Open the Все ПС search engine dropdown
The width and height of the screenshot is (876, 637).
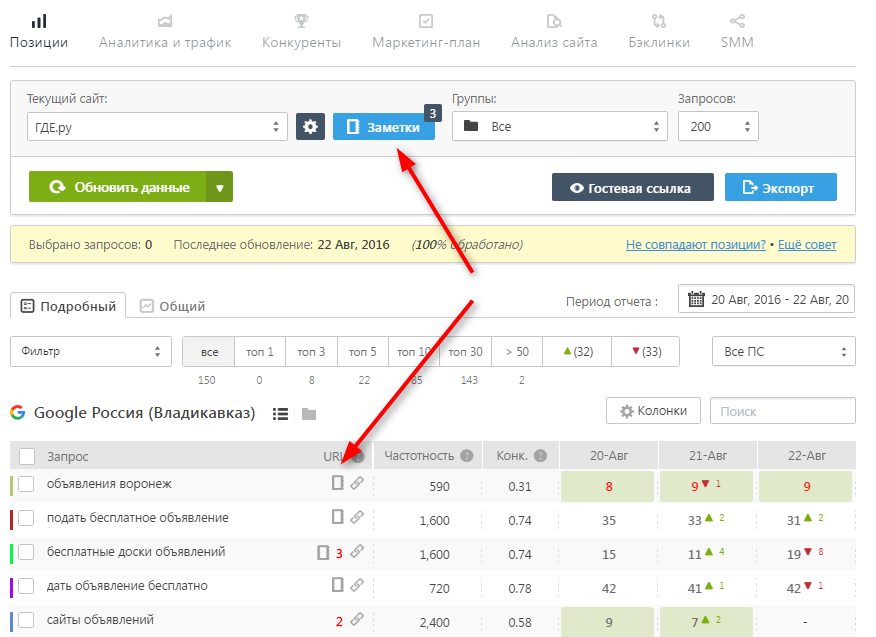tap(784, 351)
